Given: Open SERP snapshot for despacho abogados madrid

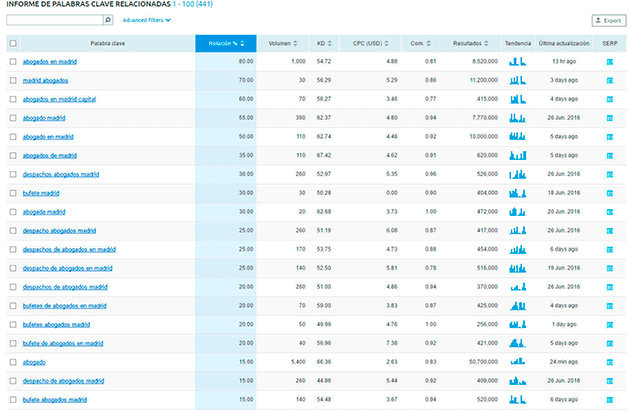Looking at the screenshot, I should tap(610, 231).
